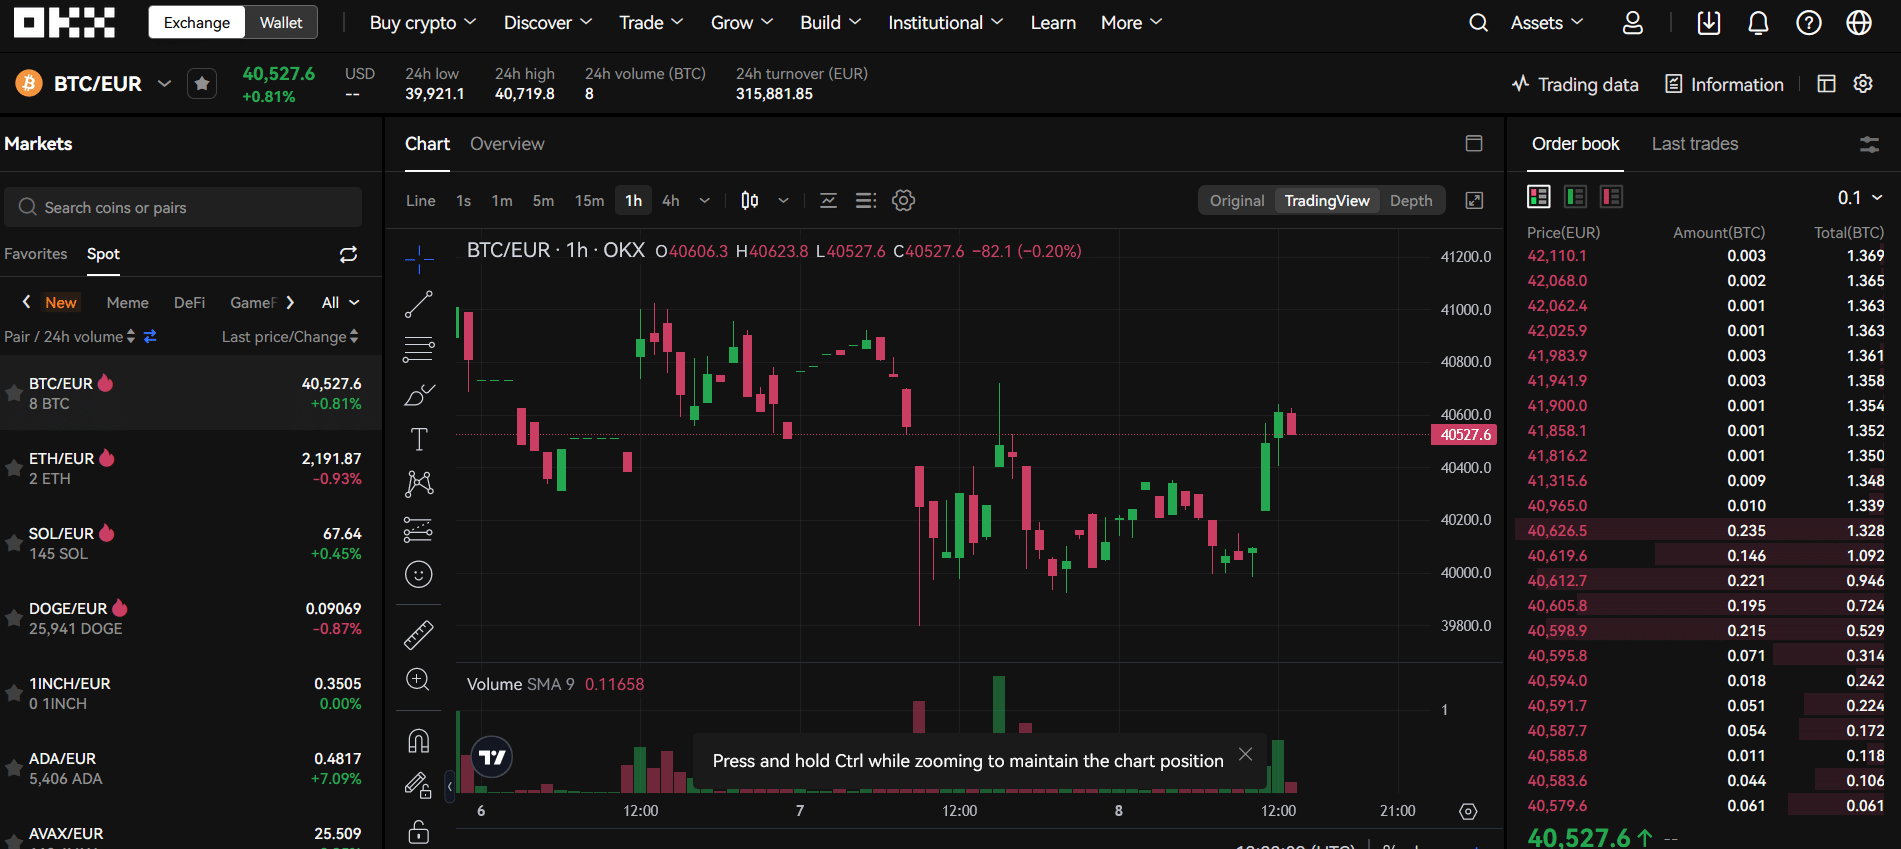Select the ruler measure tool
1901x849 pixels.
coord(419,634)
